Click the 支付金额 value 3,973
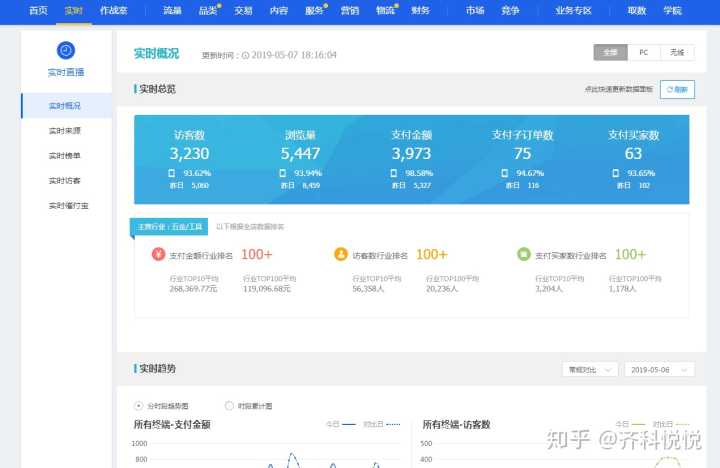Viewport: 720px width, 468px height. click(x=411, y=153)
